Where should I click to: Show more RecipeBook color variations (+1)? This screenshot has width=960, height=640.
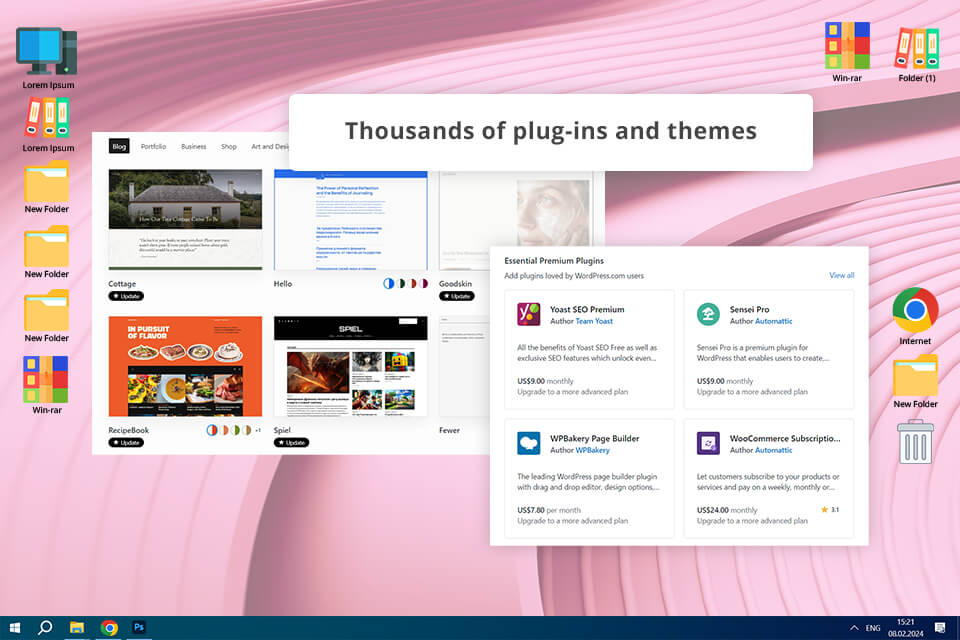258,430
